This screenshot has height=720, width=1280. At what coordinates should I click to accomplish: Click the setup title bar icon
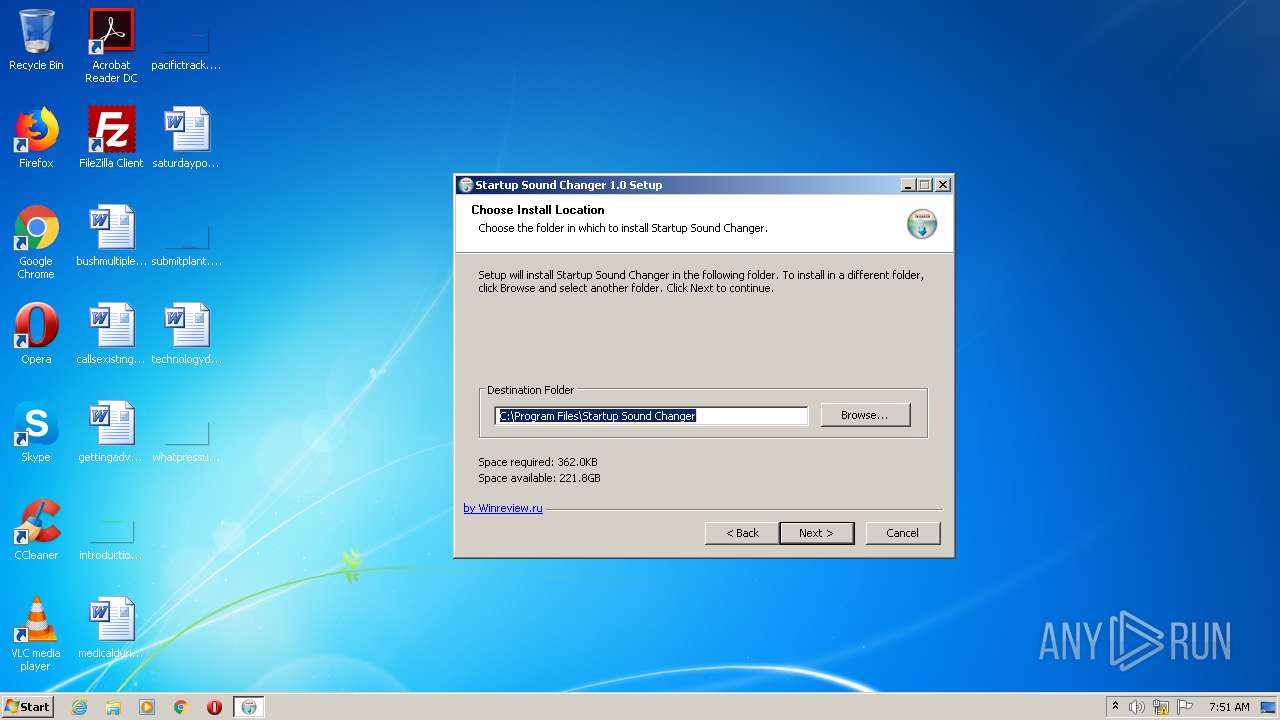click(x=465, y=185)
